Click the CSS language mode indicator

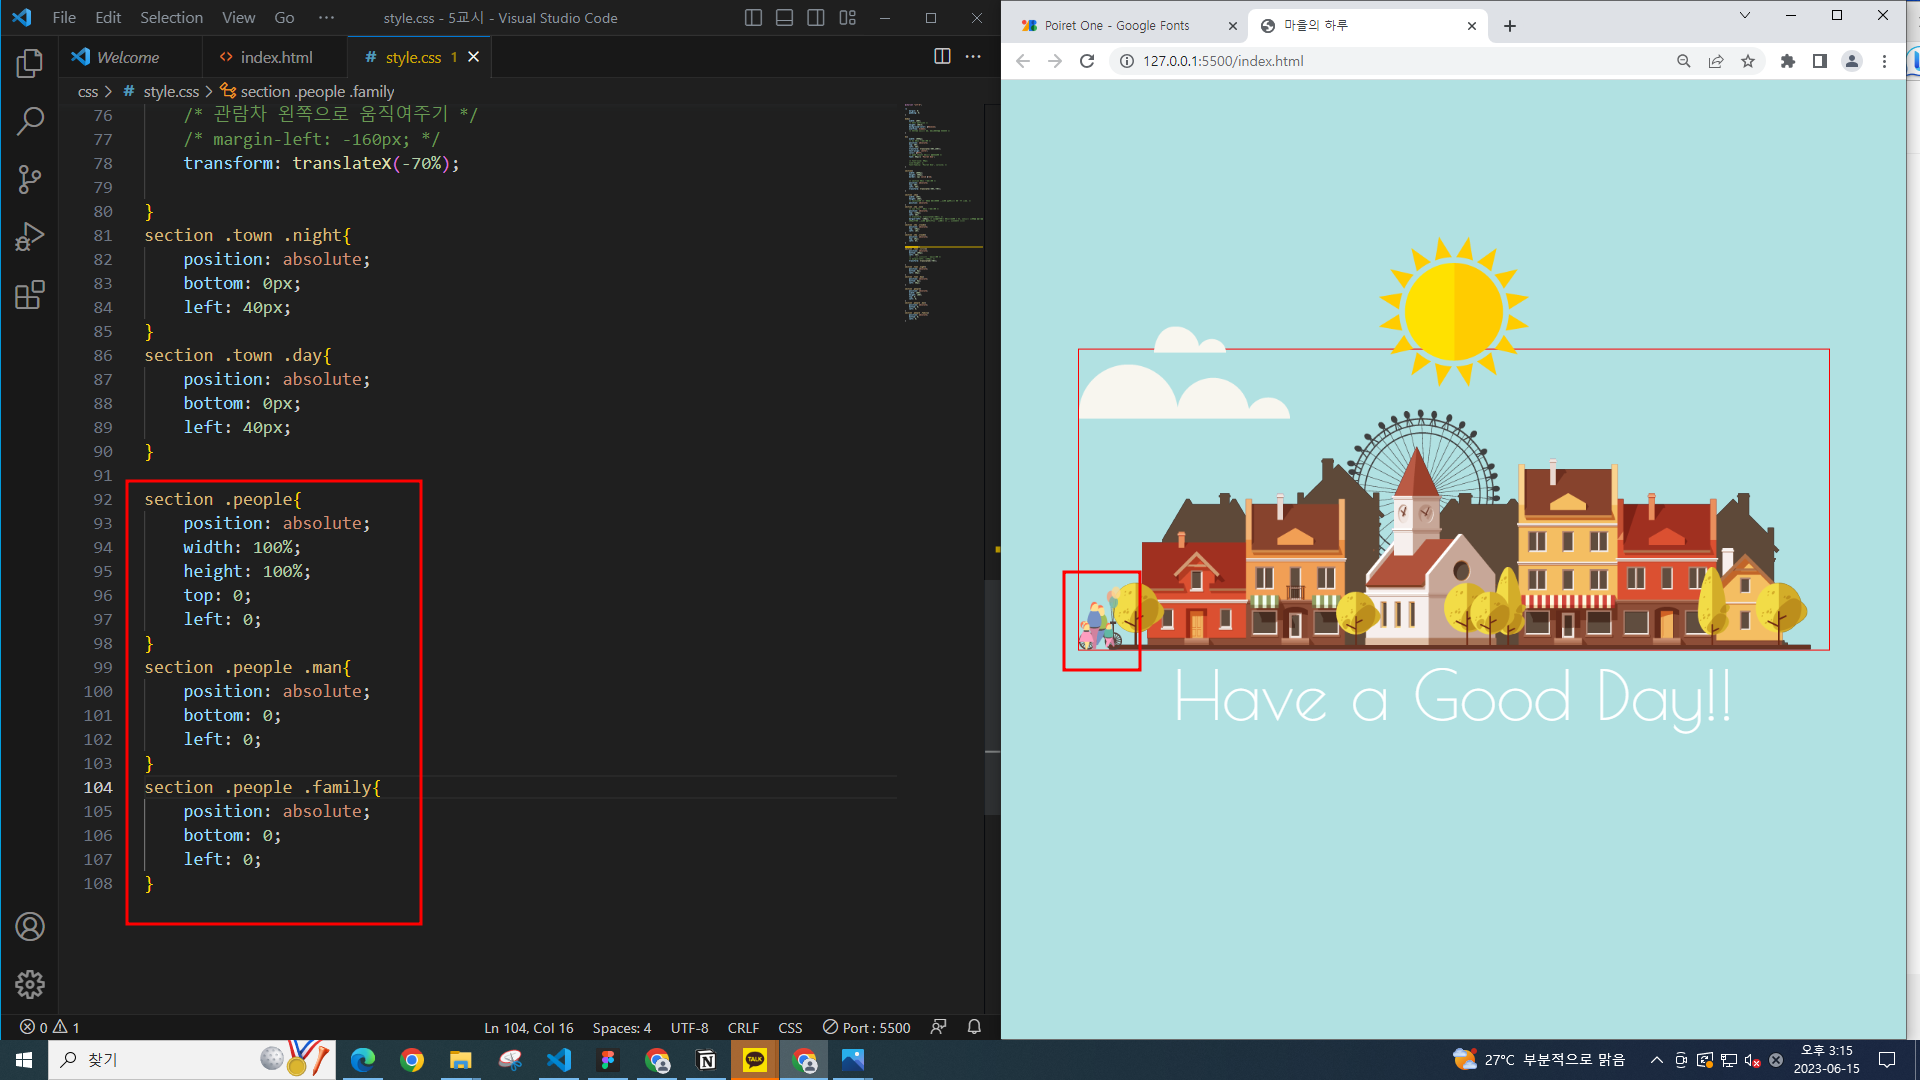790,1028
